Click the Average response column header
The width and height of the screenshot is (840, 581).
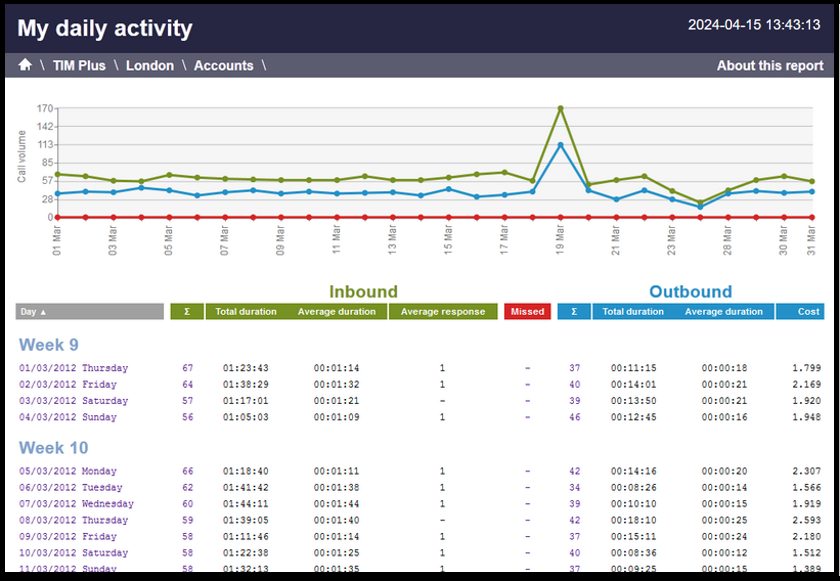tap(442, 311)
